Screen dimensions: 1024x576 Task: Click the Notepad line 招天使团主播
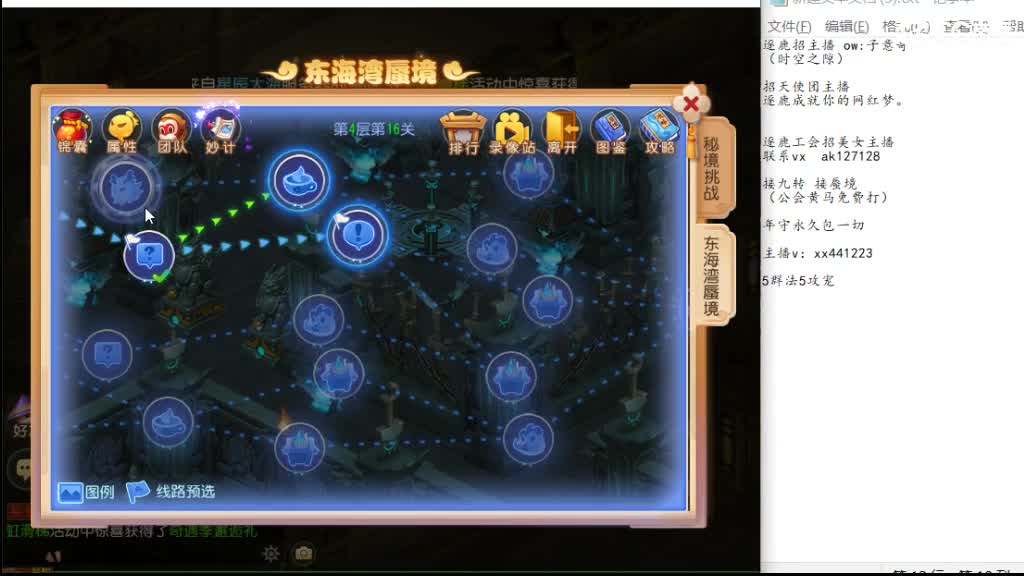[x=806, y=86]
